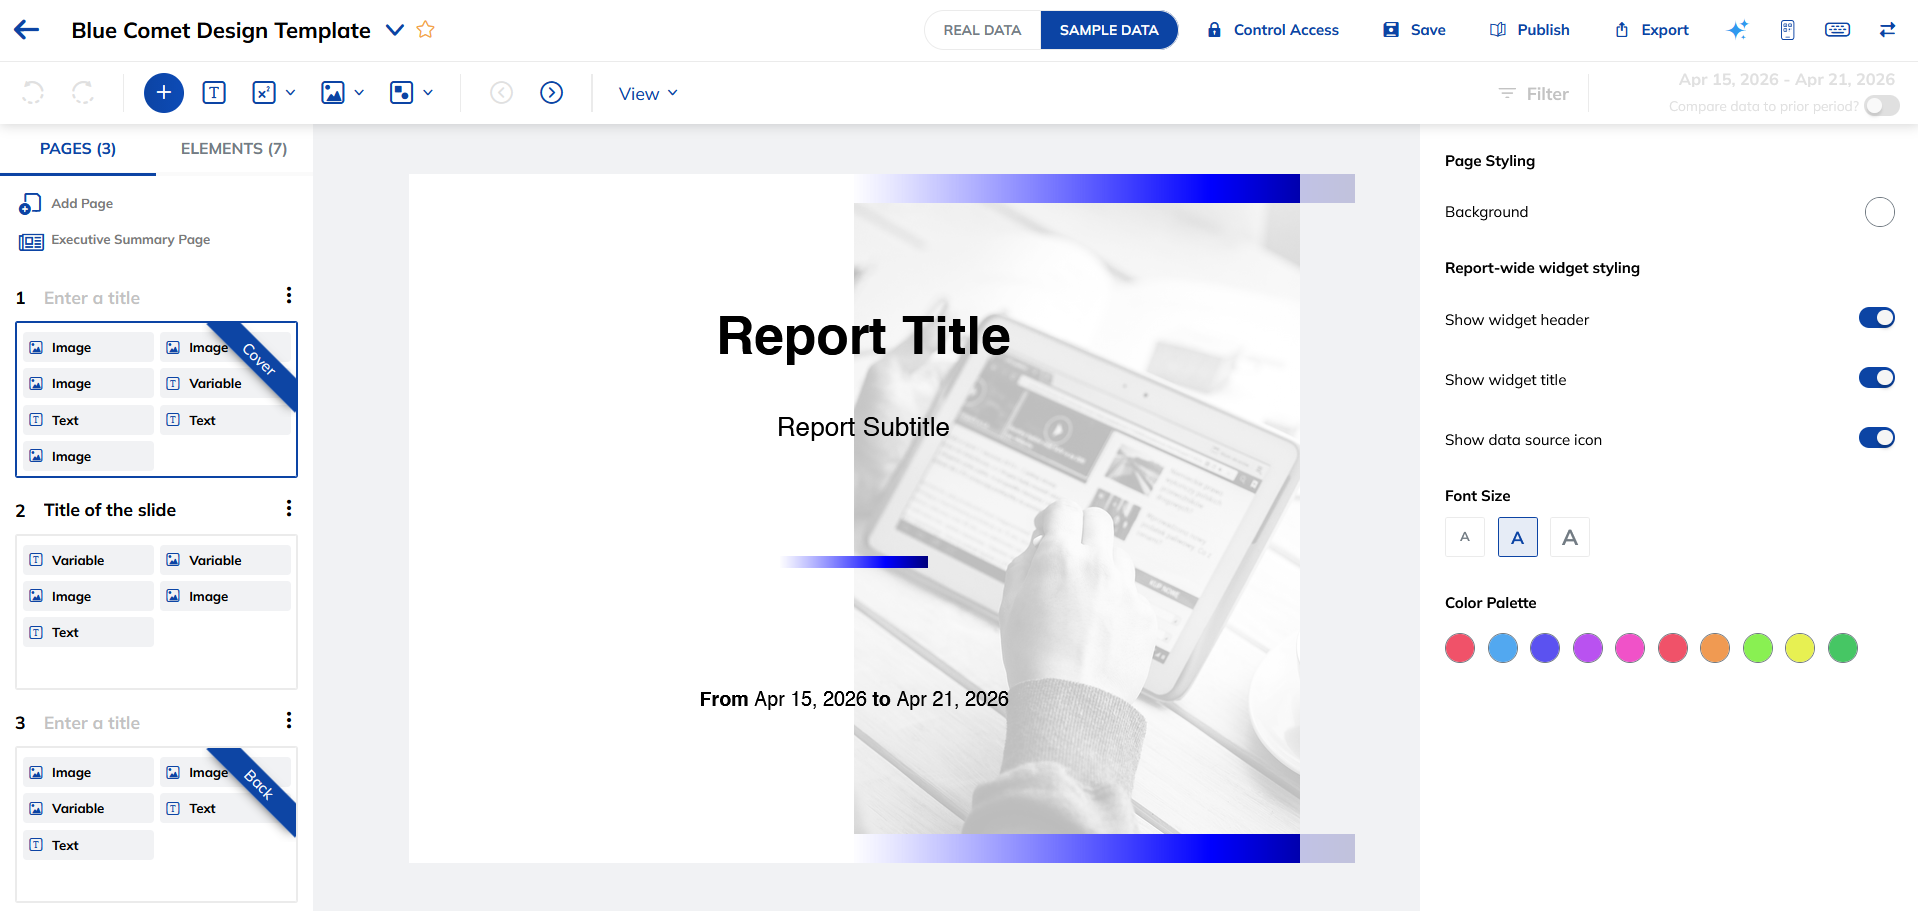Switch to SAMPLE DATA mode

point(1109,30)
